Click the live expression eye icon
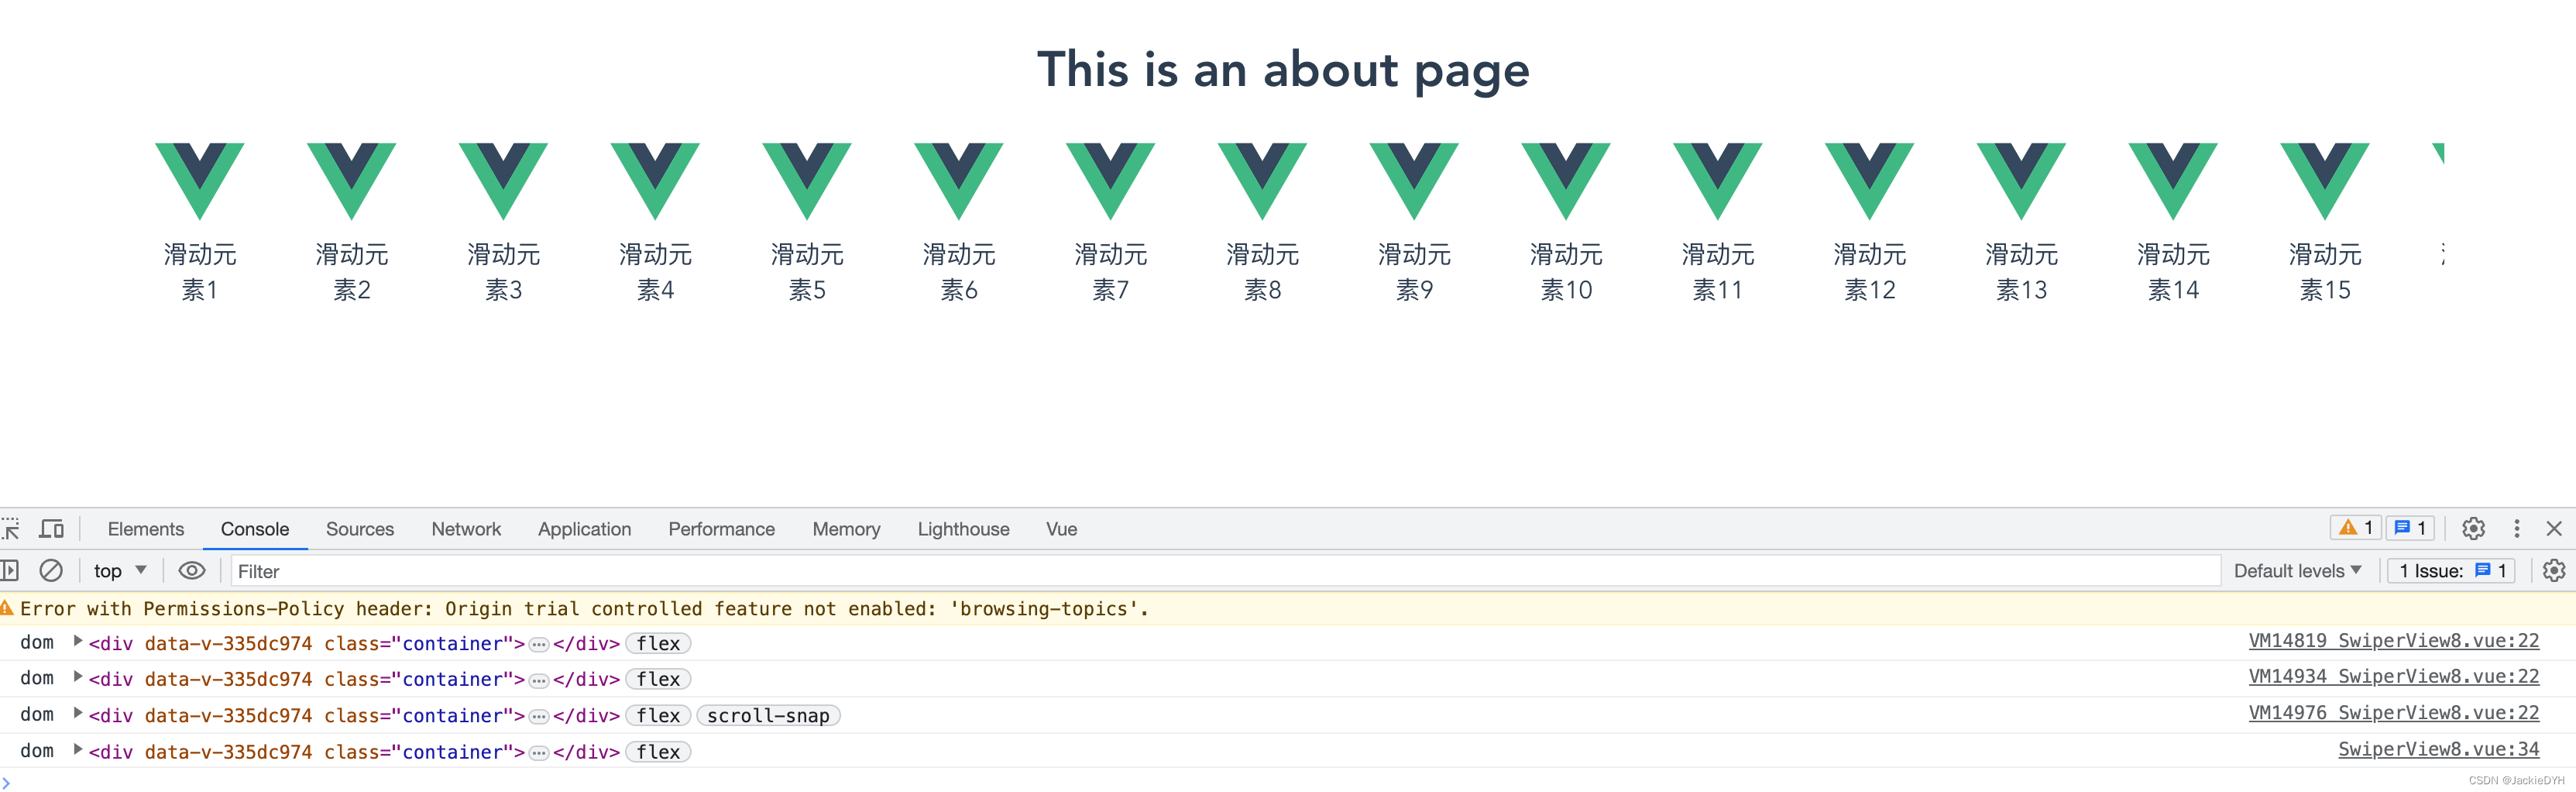 (192, 571)
